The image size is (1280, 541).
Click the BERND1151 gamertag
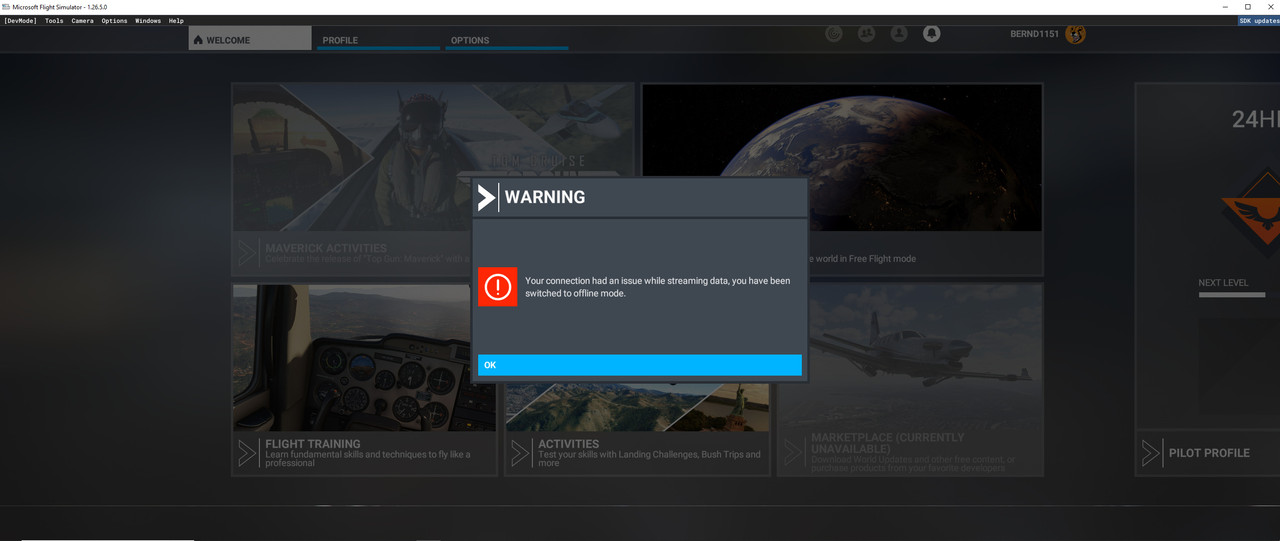(1035, 35)
